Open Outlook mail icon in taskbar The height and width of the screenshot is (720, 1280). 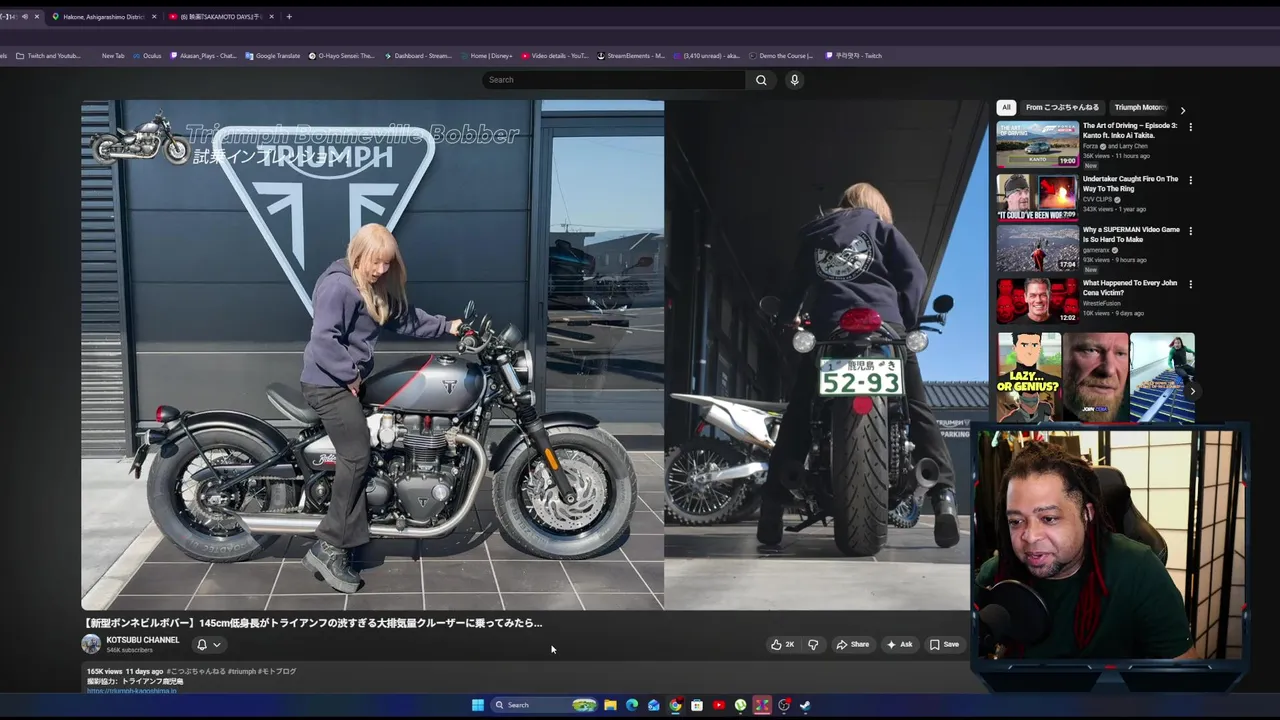tap(654, 705)
